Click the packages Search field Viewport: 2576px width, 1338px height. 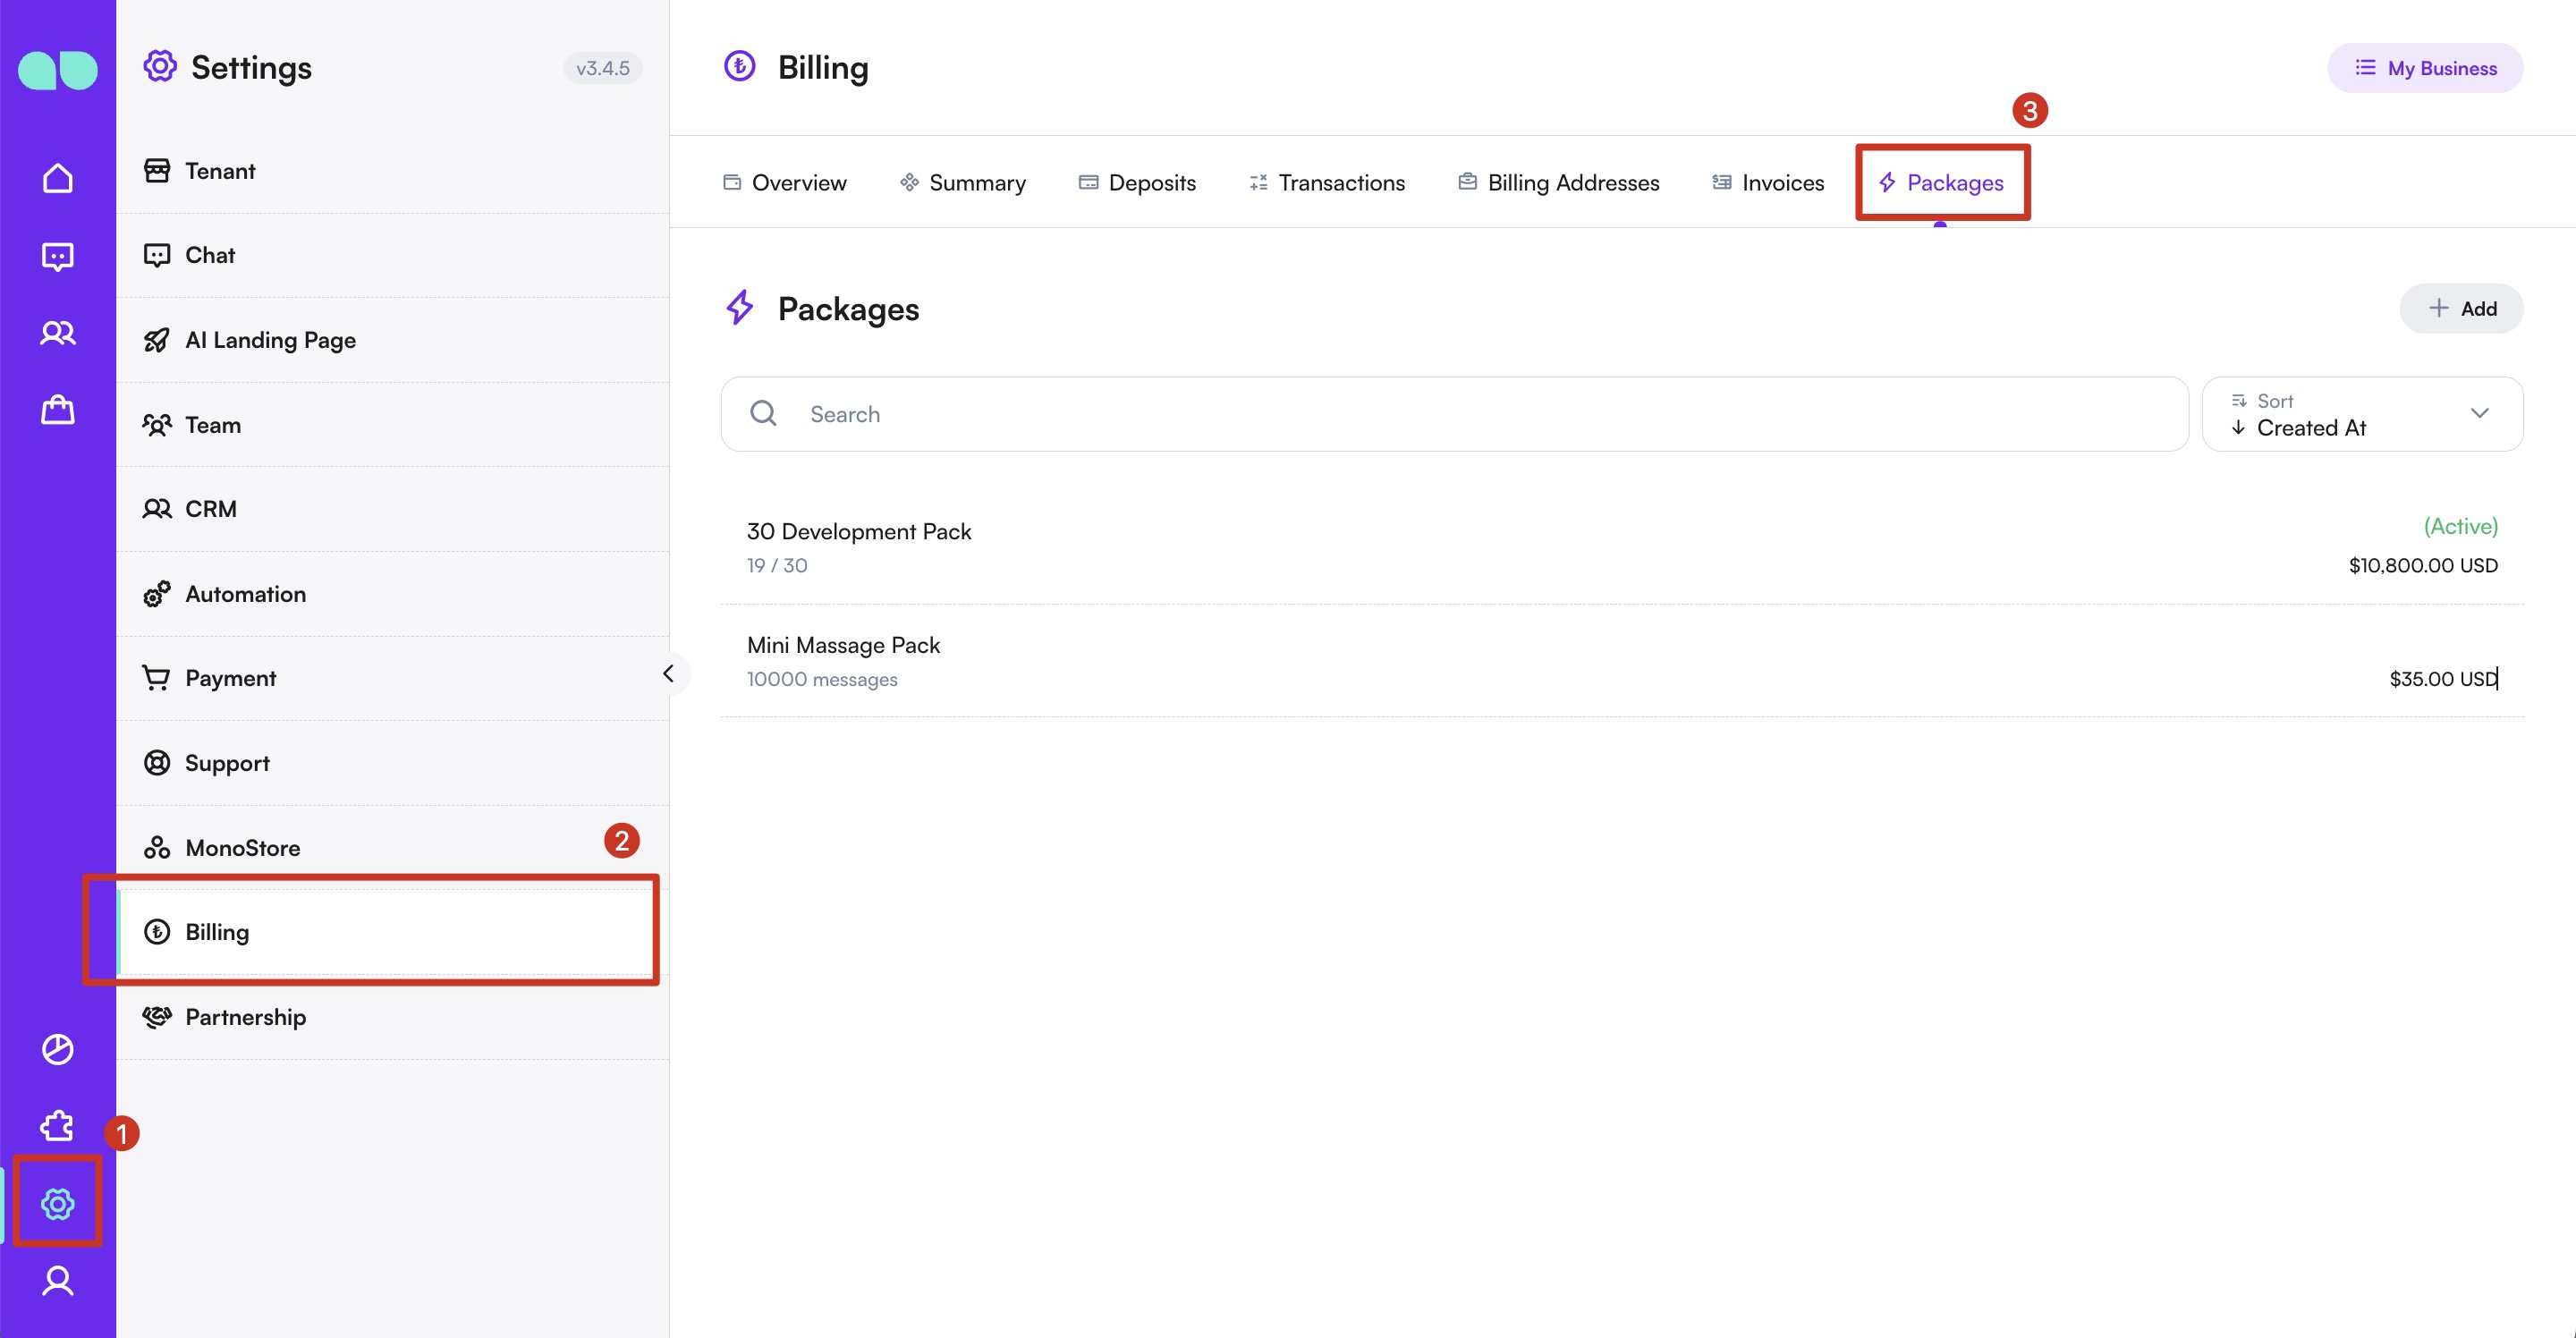tap(1454, 414)
